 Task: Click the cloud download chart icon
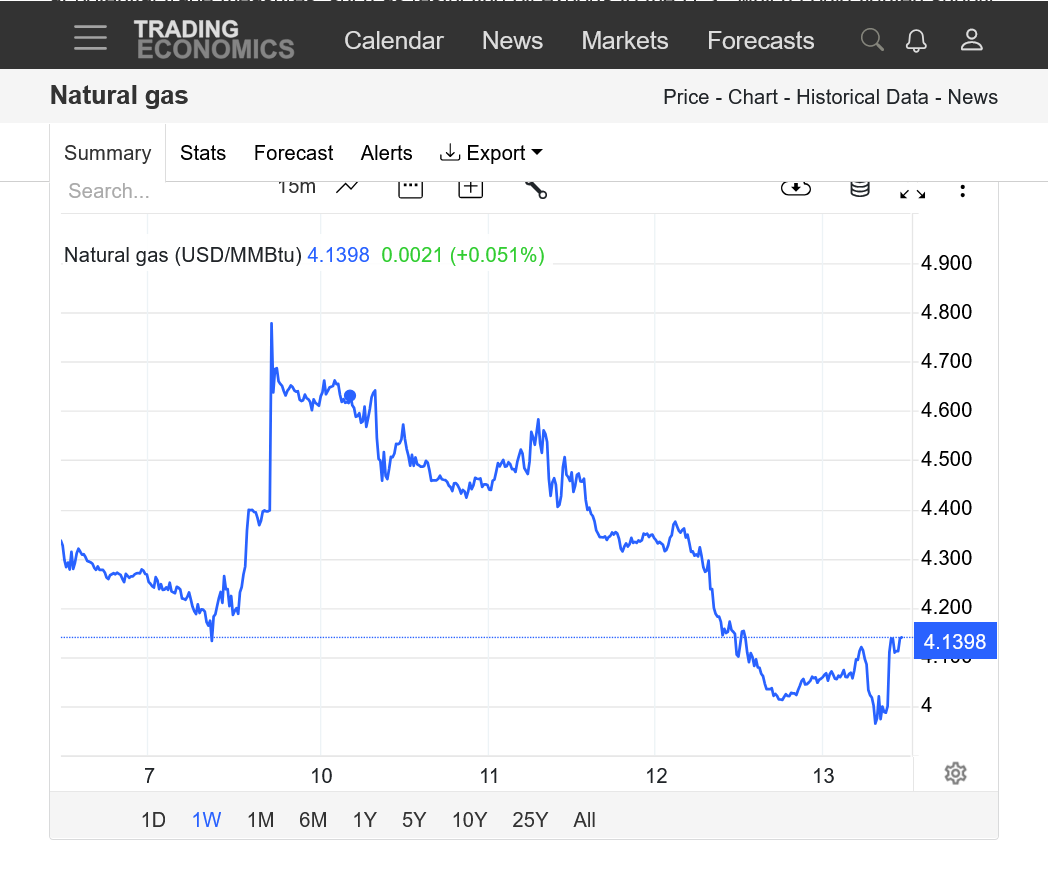(795, 188)
